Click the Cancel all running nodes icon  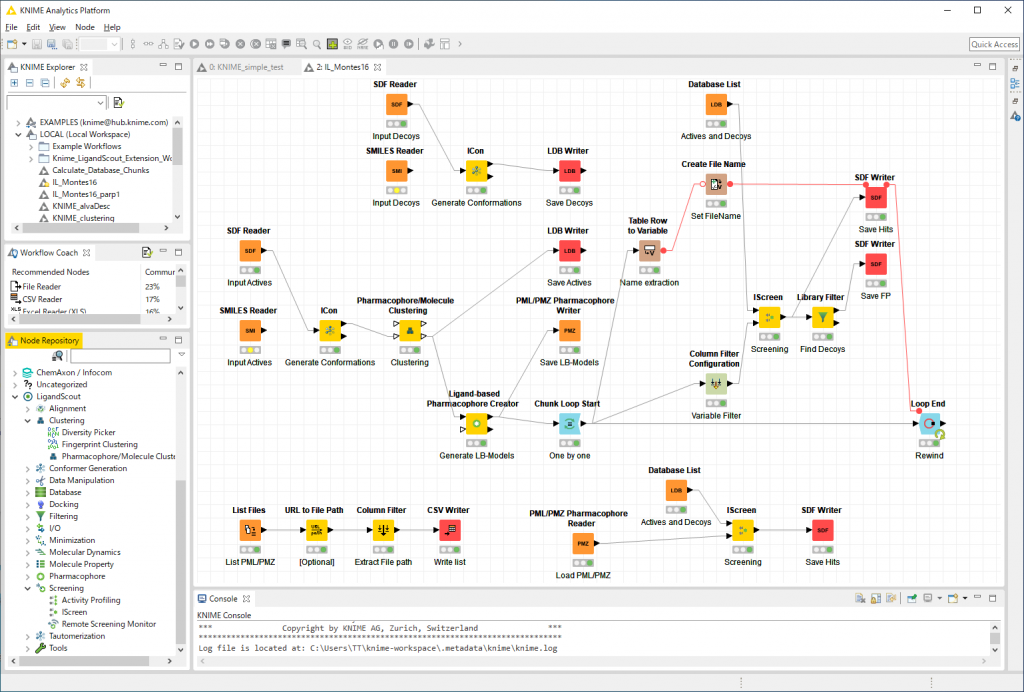click(256, 44)
